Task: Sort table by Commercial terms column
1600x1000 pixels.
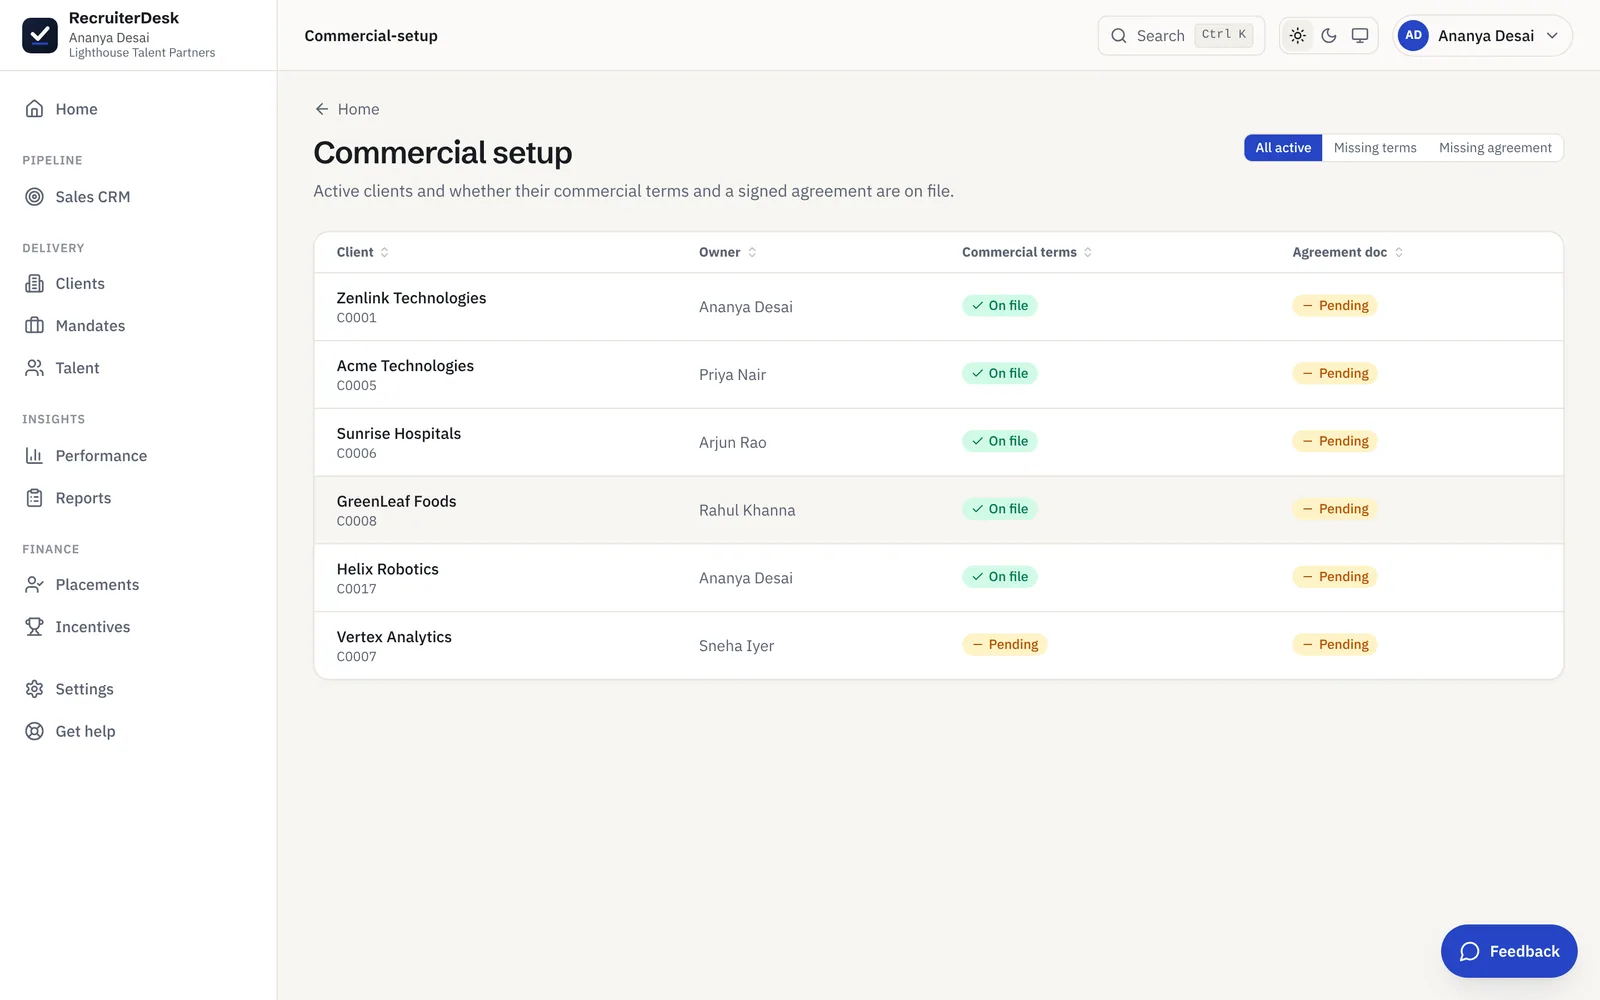Action: click(x=1027, y=252)
